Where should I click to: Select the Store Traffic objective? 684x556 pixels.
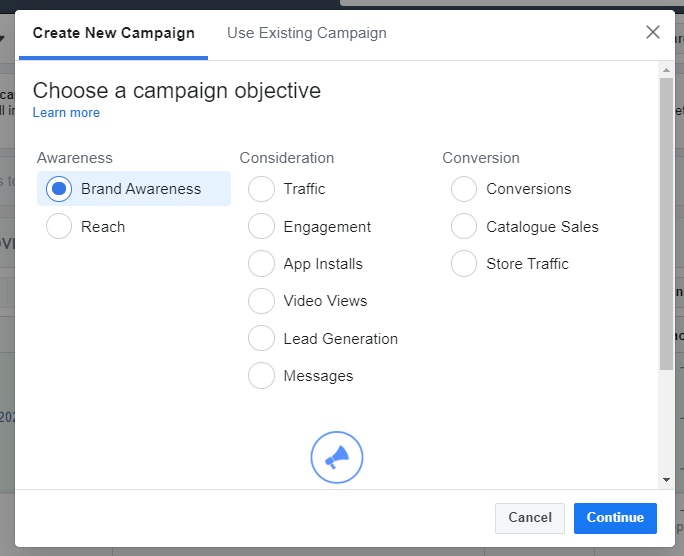pyautogui.click(x=464, y=263)
